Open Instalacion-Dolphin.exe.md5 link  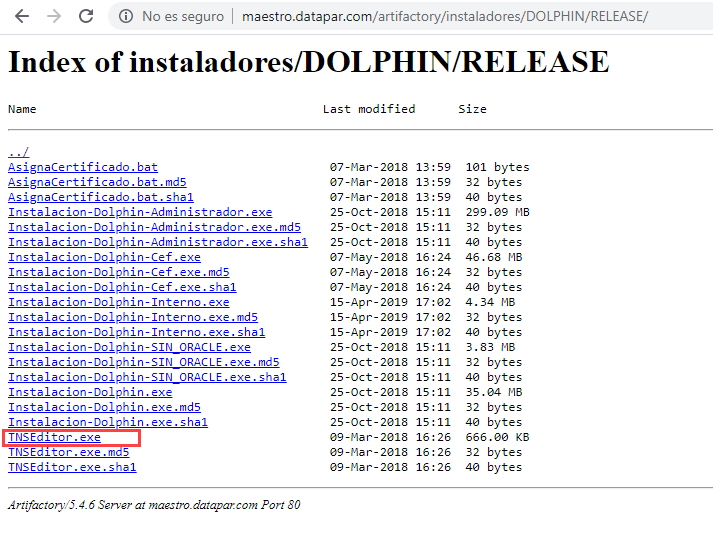click(x=104, y=407)
